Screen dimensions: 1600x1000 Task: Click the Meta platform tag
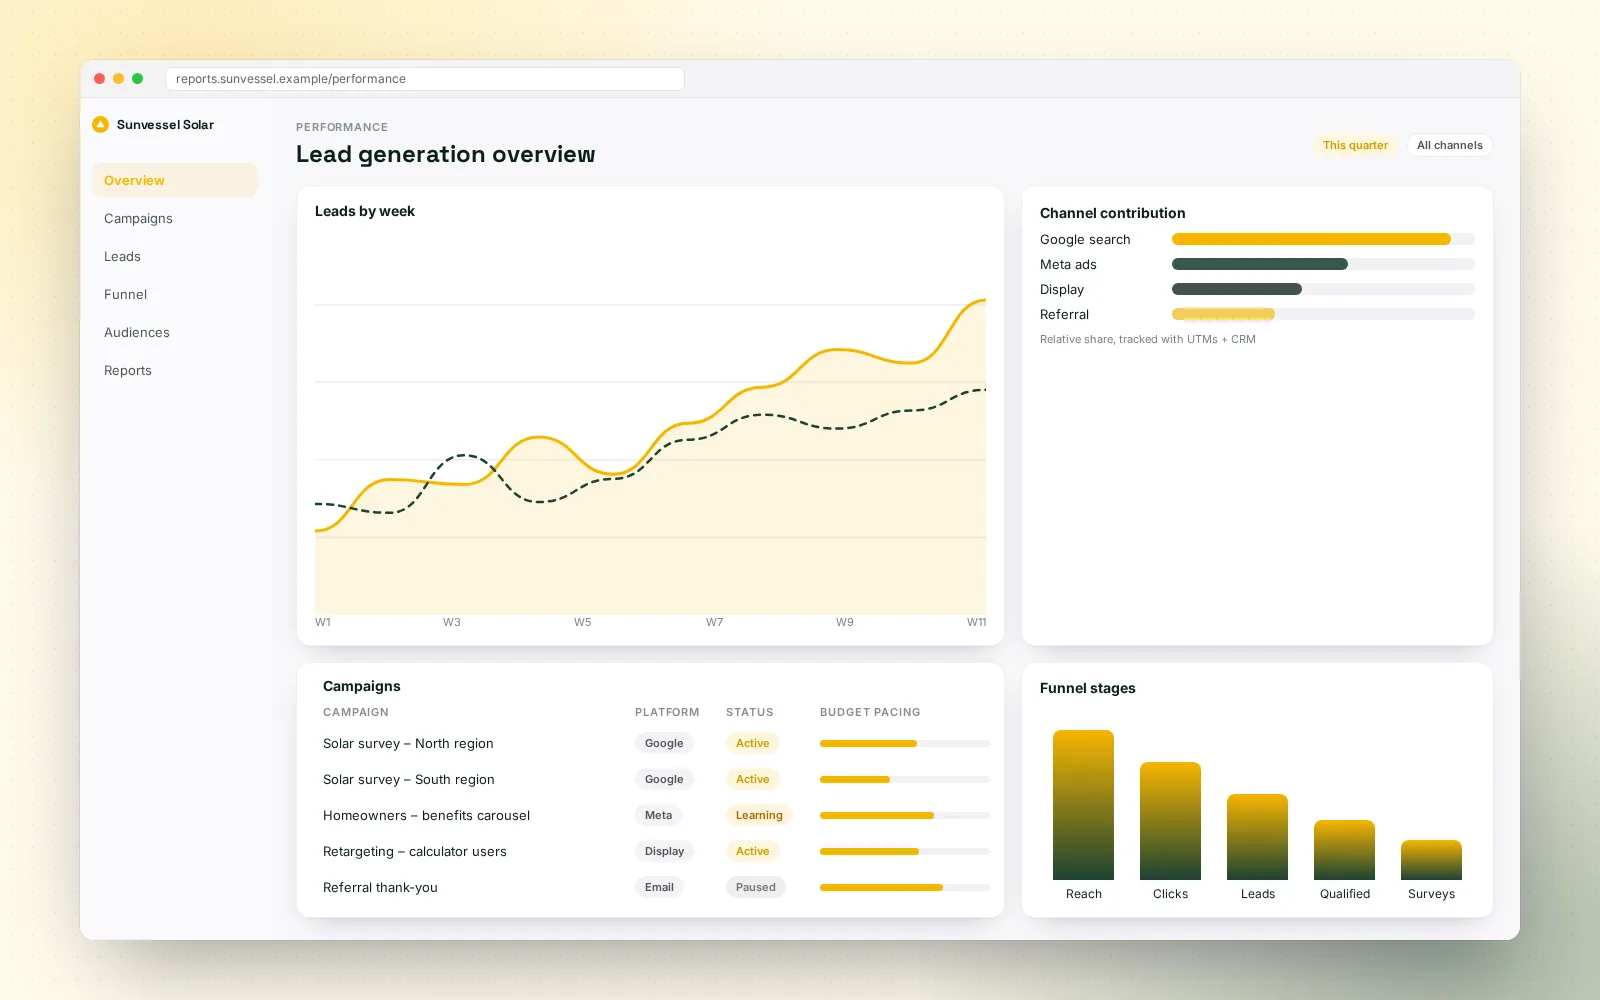tap(658, 815)
